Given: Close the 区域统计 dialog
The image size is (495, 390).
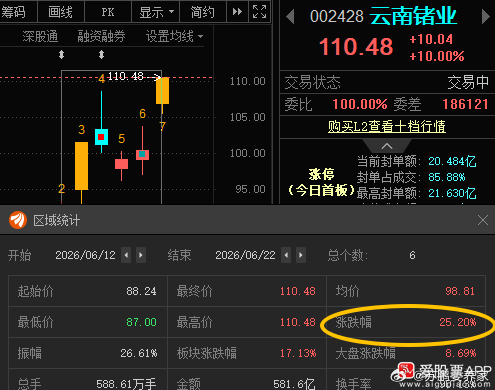Looking at the screenshot, I should [x=483, y=220].
